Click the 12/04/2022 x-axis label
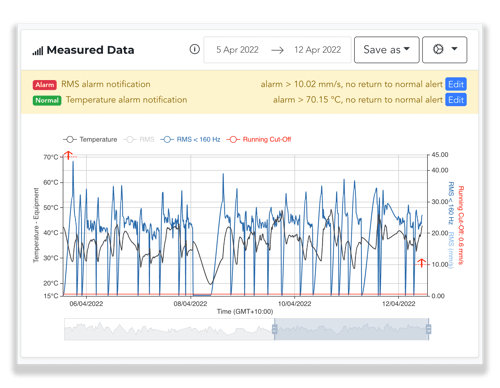Viewport: 500px width, 388px height. point(399,304)
